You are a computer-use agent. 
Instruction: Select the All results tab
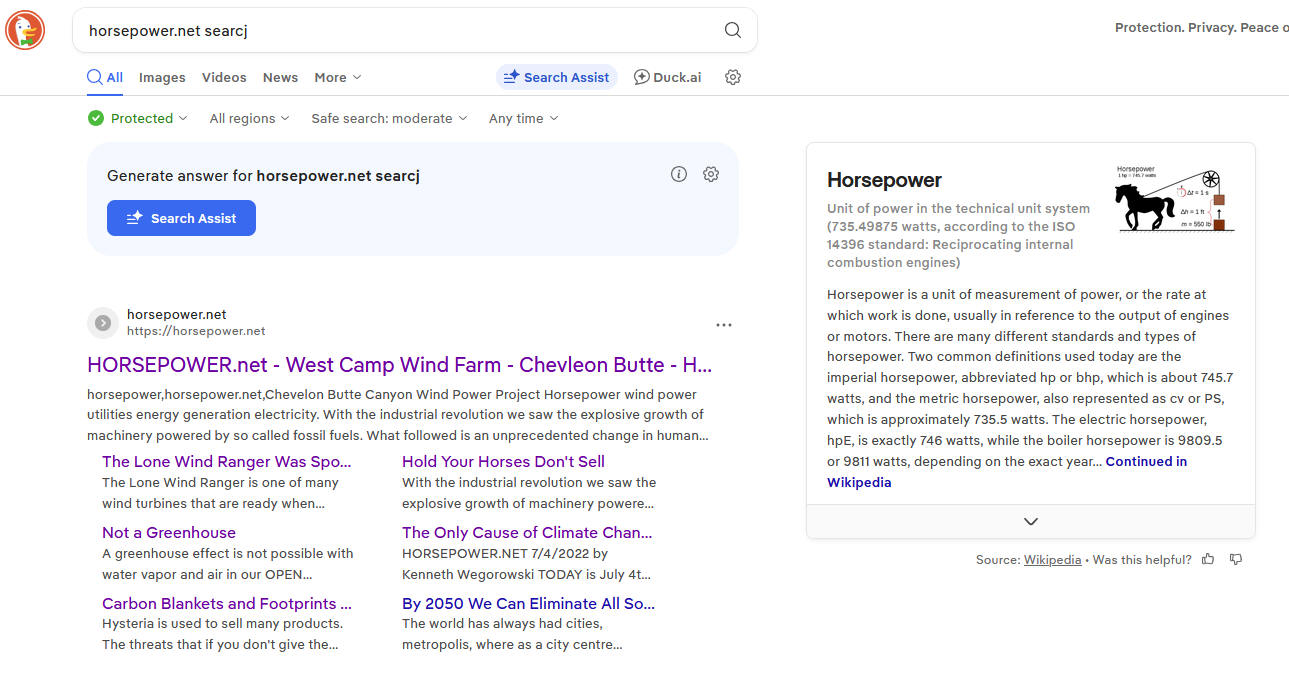pos(105,77)
